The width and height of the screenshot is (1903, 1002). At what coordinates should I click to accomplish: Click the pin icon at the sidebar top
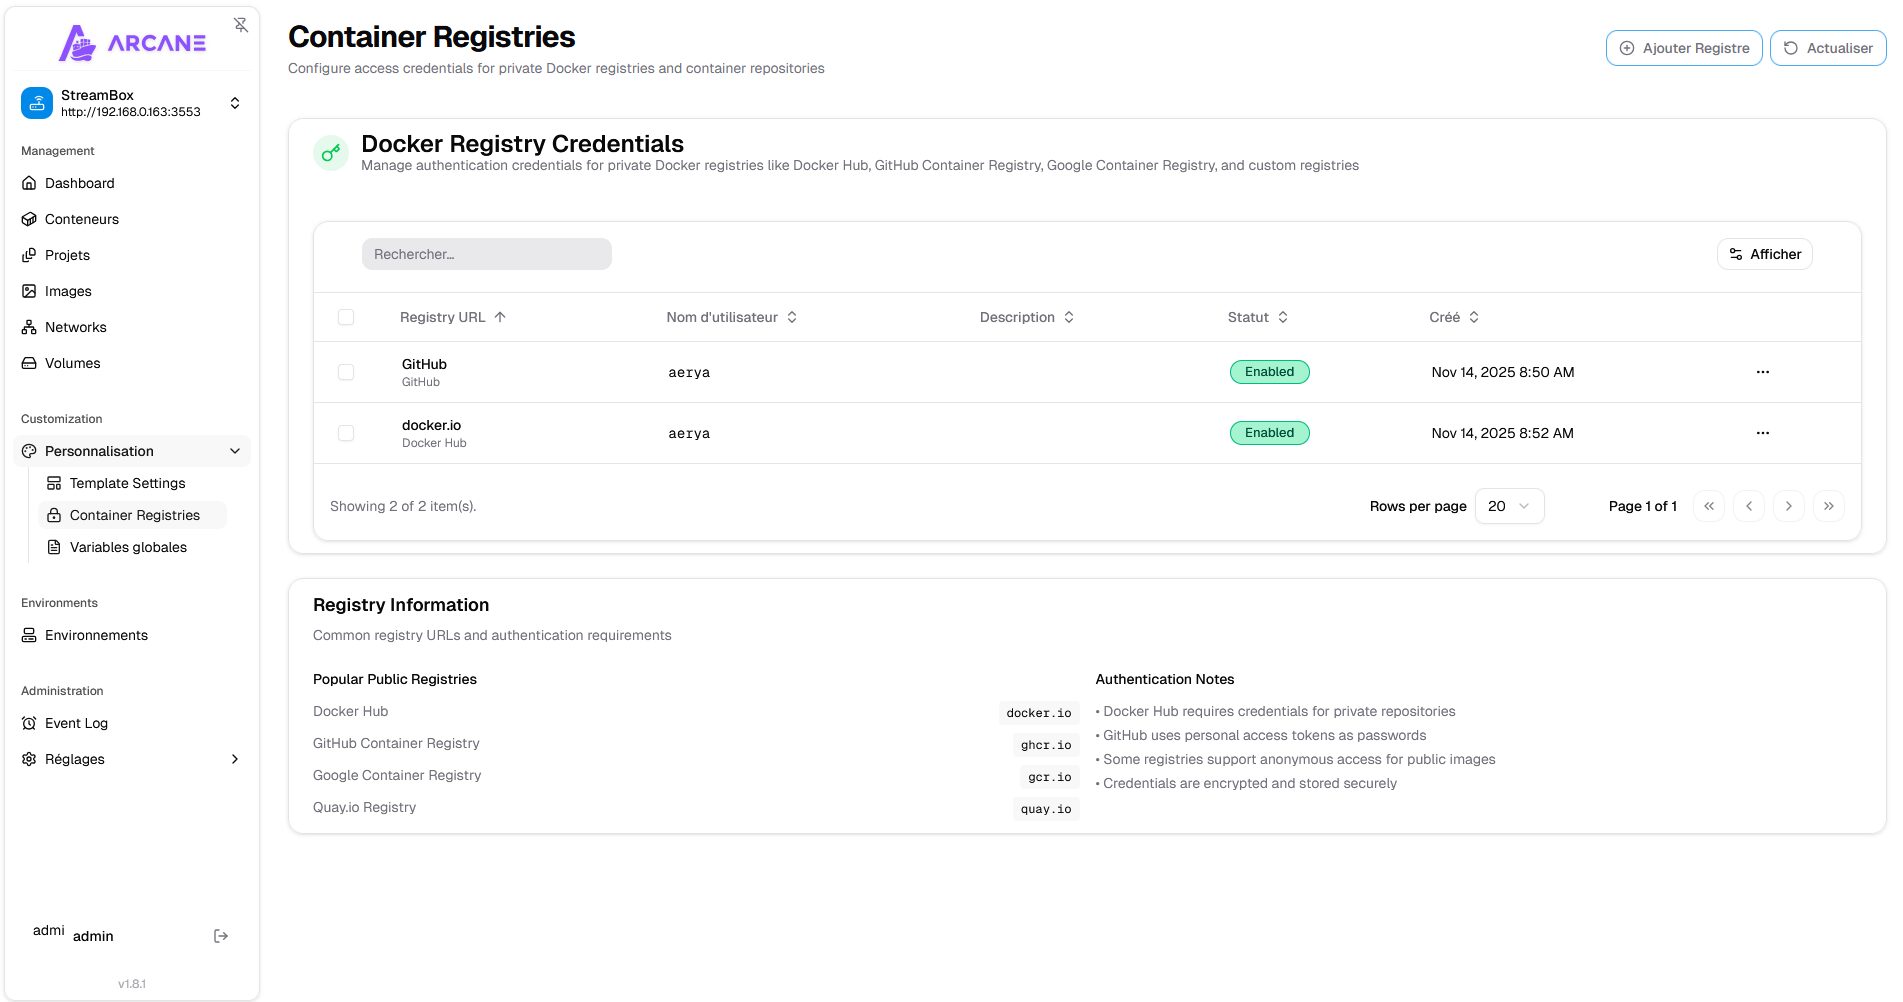coord(241,25)
